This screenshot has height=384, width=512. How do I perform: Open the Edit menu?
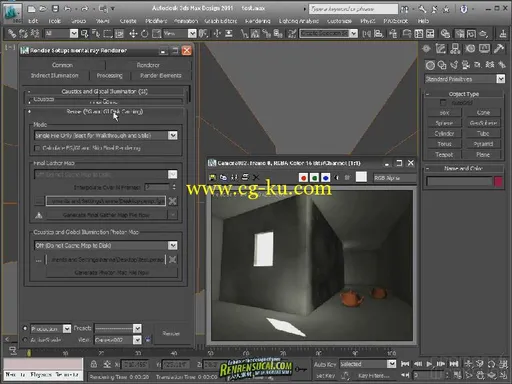click(x=33, y=21)
